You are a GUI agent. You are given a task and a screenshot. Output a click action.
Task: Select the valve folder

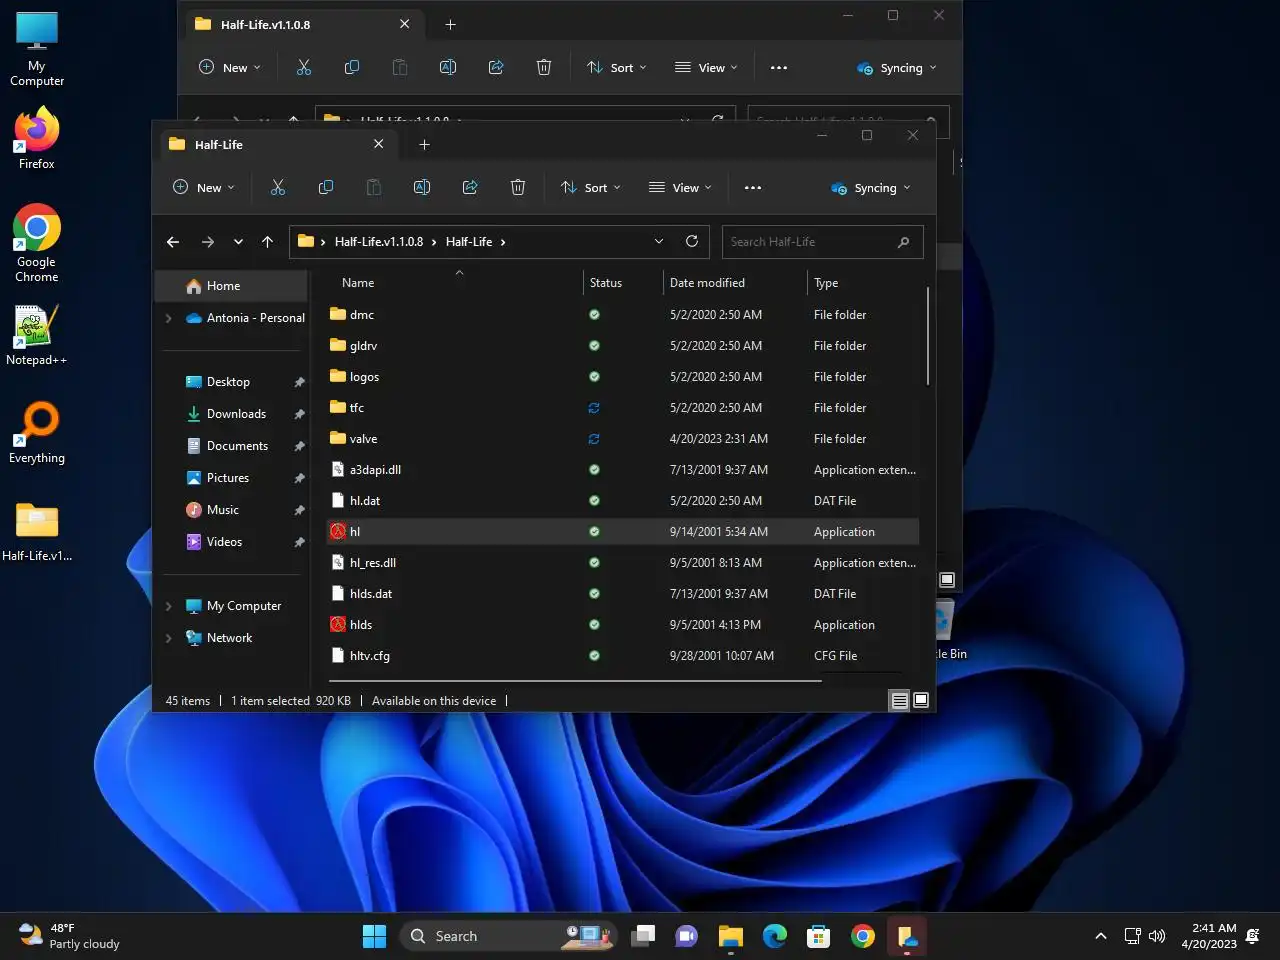(364, 439)
